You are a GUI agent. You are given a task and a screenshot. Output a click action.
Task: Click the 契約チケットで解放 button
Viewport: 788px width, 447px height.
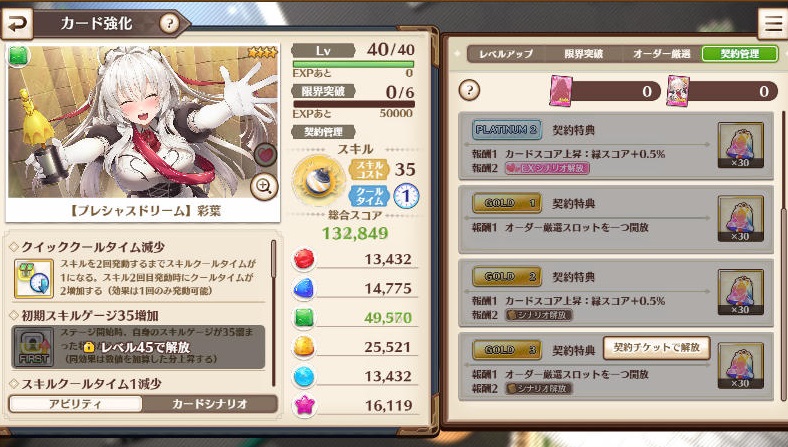(656, 348)
